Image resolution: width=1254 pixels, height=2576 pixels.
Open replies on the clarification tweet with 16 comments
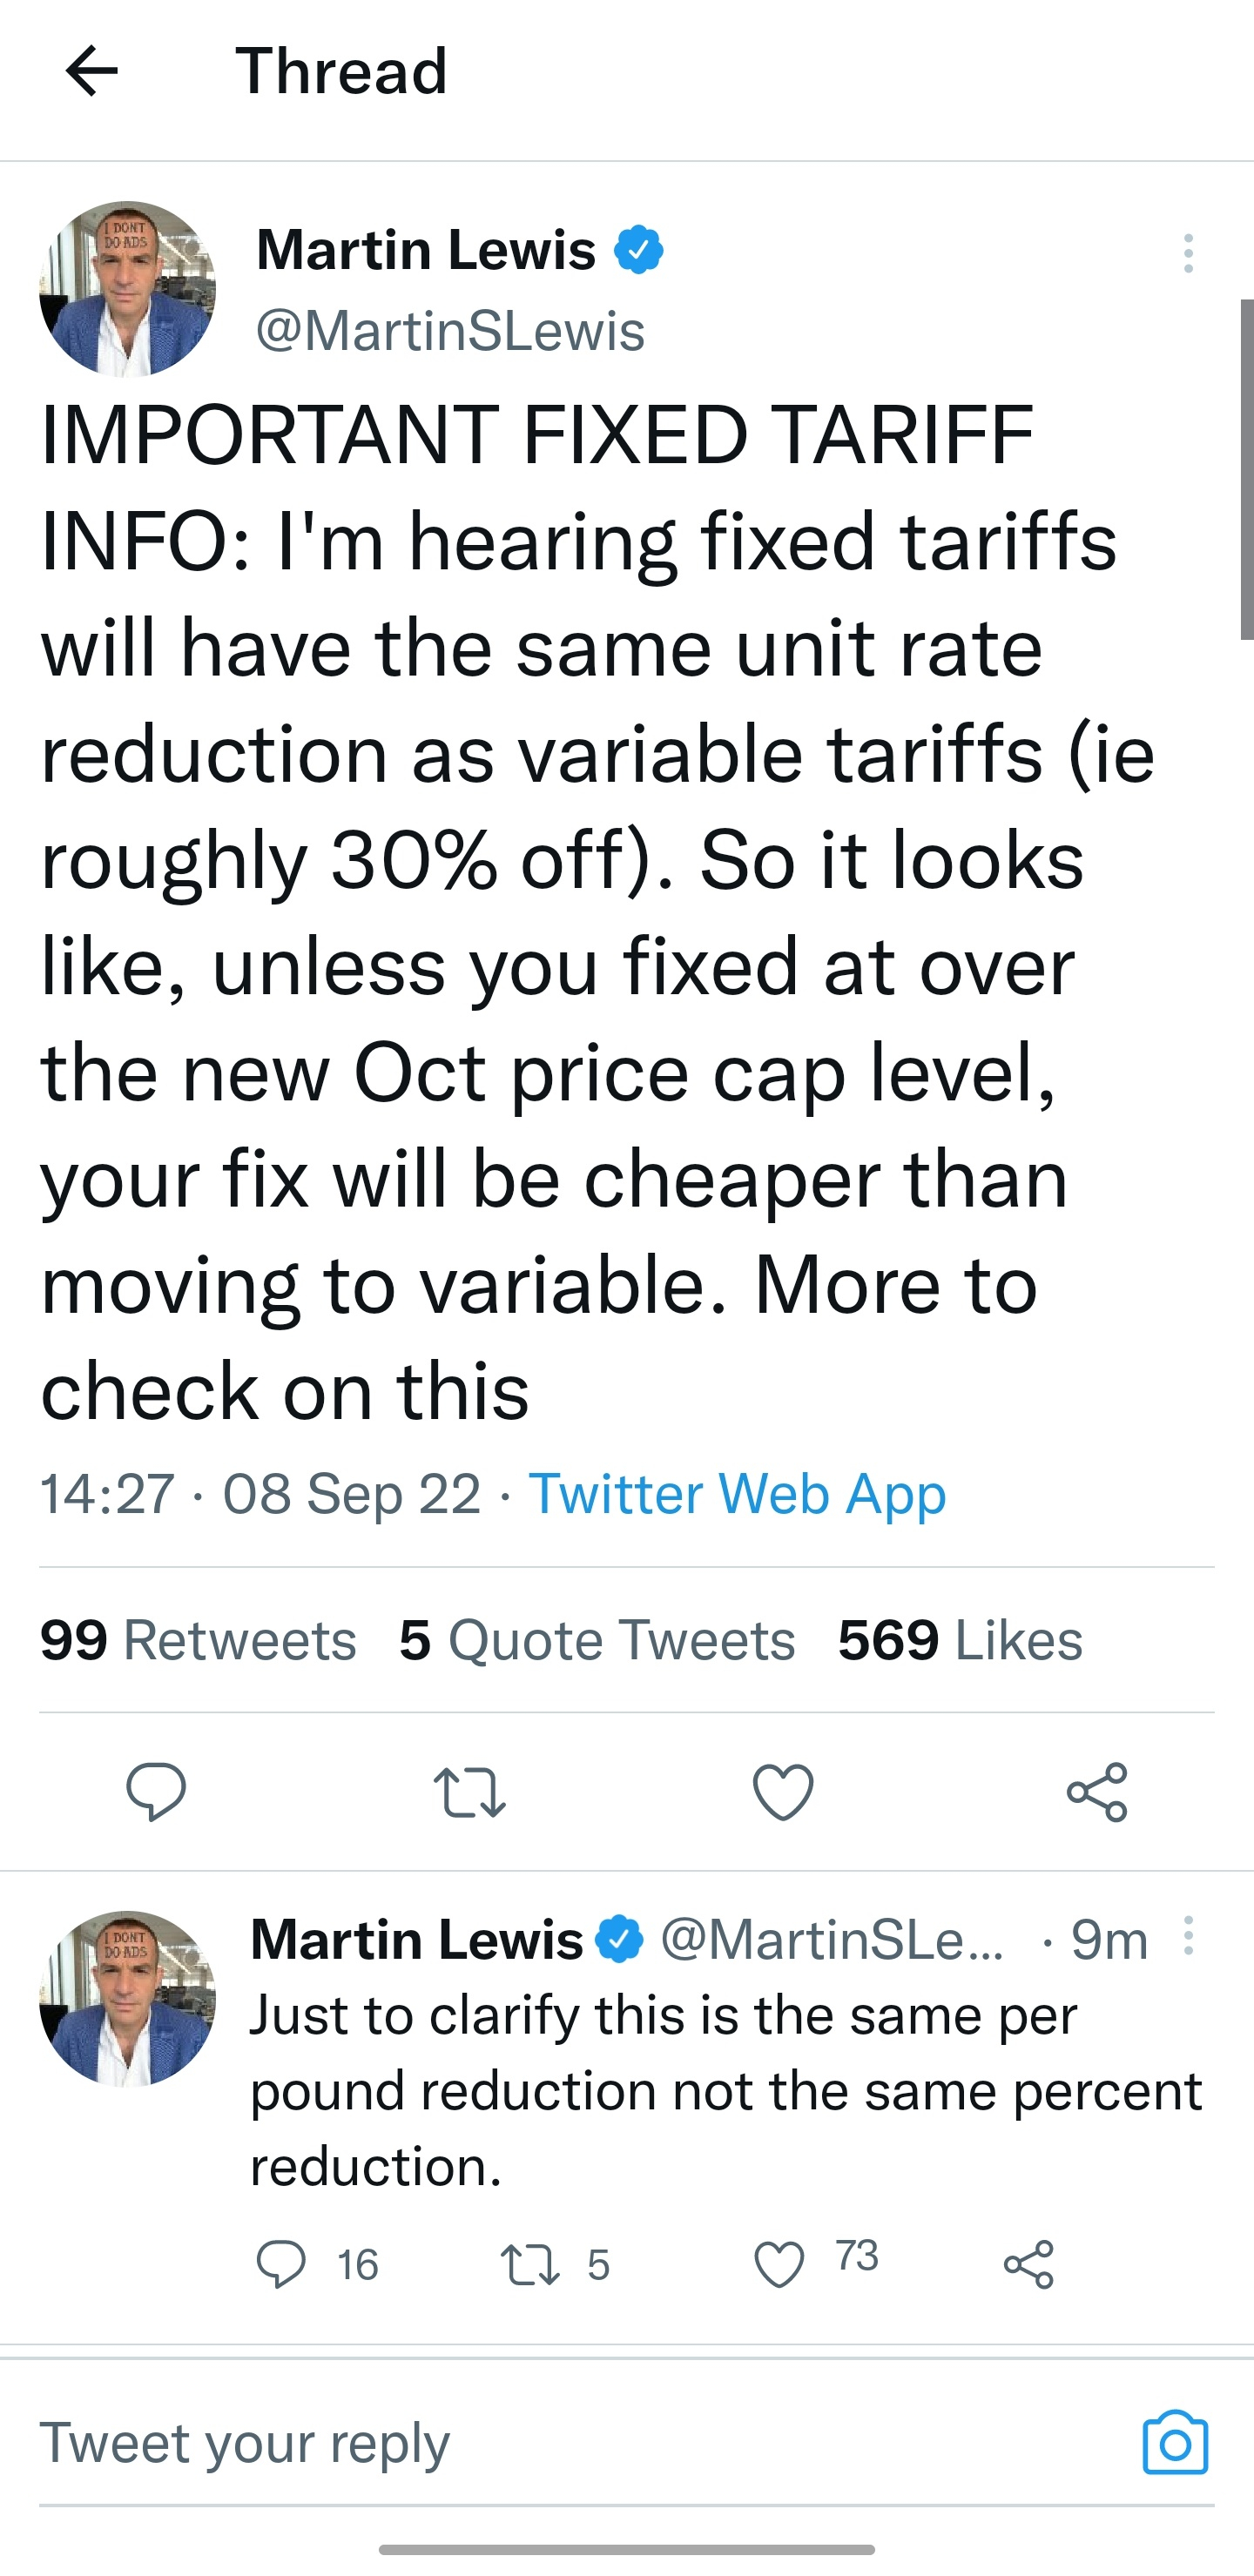[x=281, y=2264]
